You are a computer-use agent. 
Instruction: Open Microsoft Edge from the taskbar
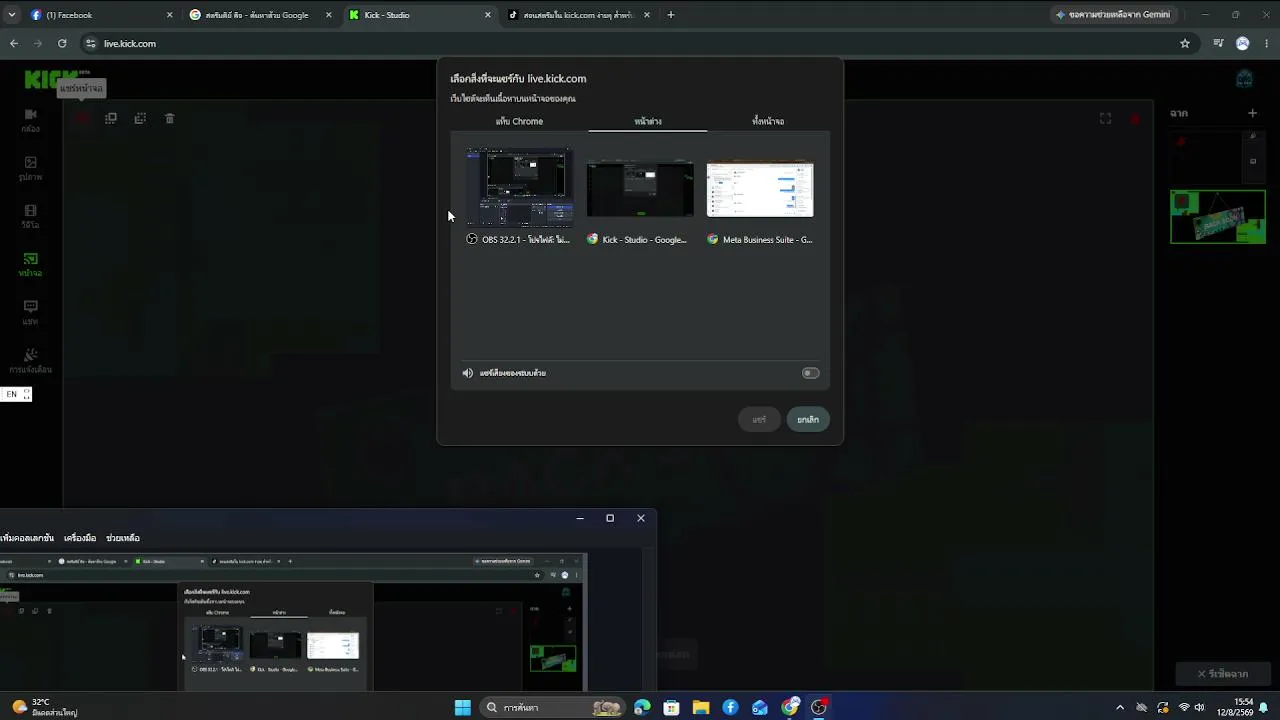tap(642, 707)
